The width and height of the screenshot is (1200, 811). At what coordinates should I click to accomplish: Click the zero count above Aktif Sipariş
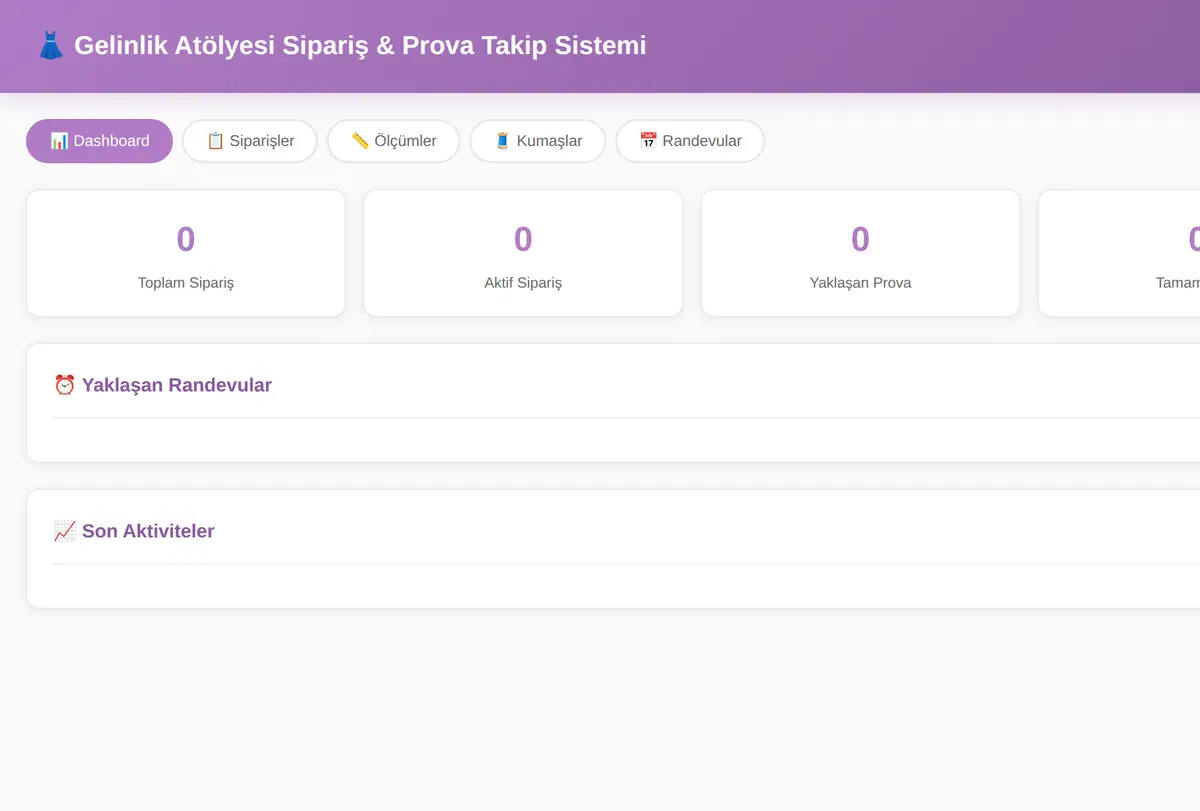click(x=523, y=239)
